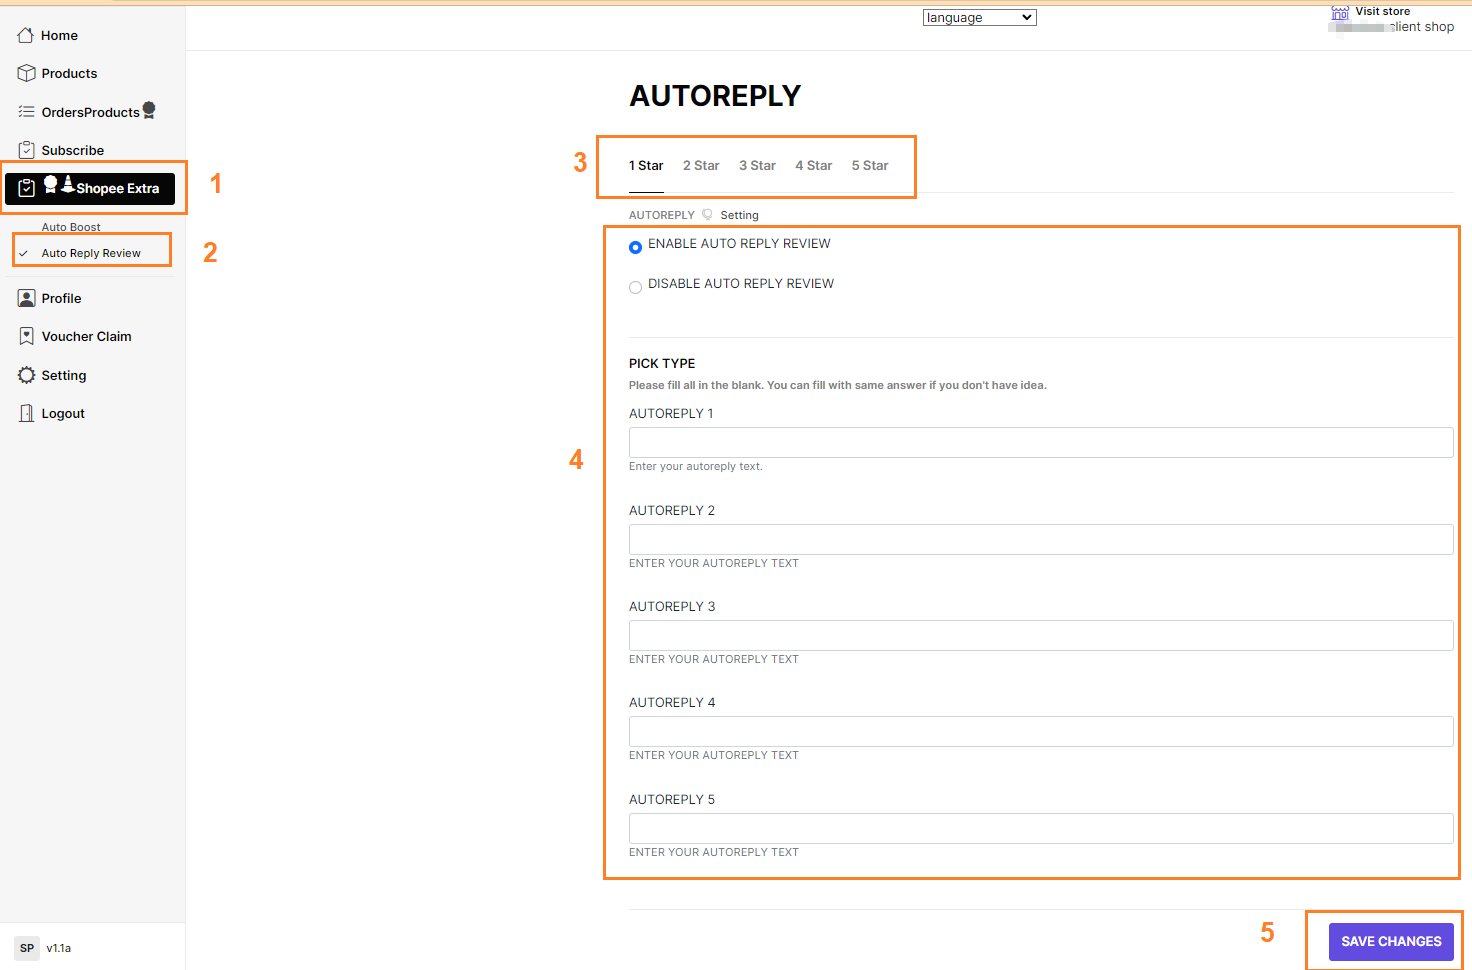
Task: Click the Subscribe clipboard icon
Action: 26,149
